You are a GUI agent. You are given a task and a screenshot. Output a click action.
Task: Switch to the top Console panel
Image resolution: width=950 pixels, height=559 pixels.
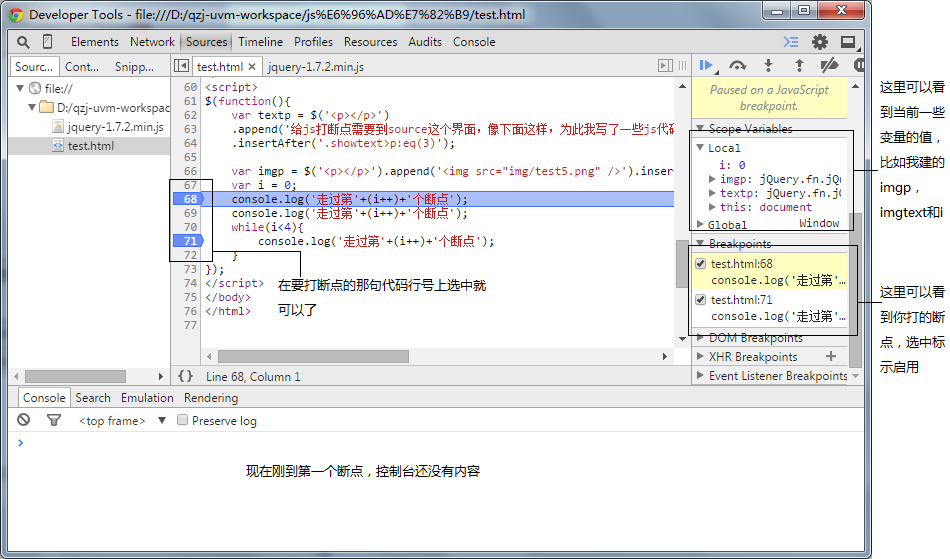tap(474, 42)
